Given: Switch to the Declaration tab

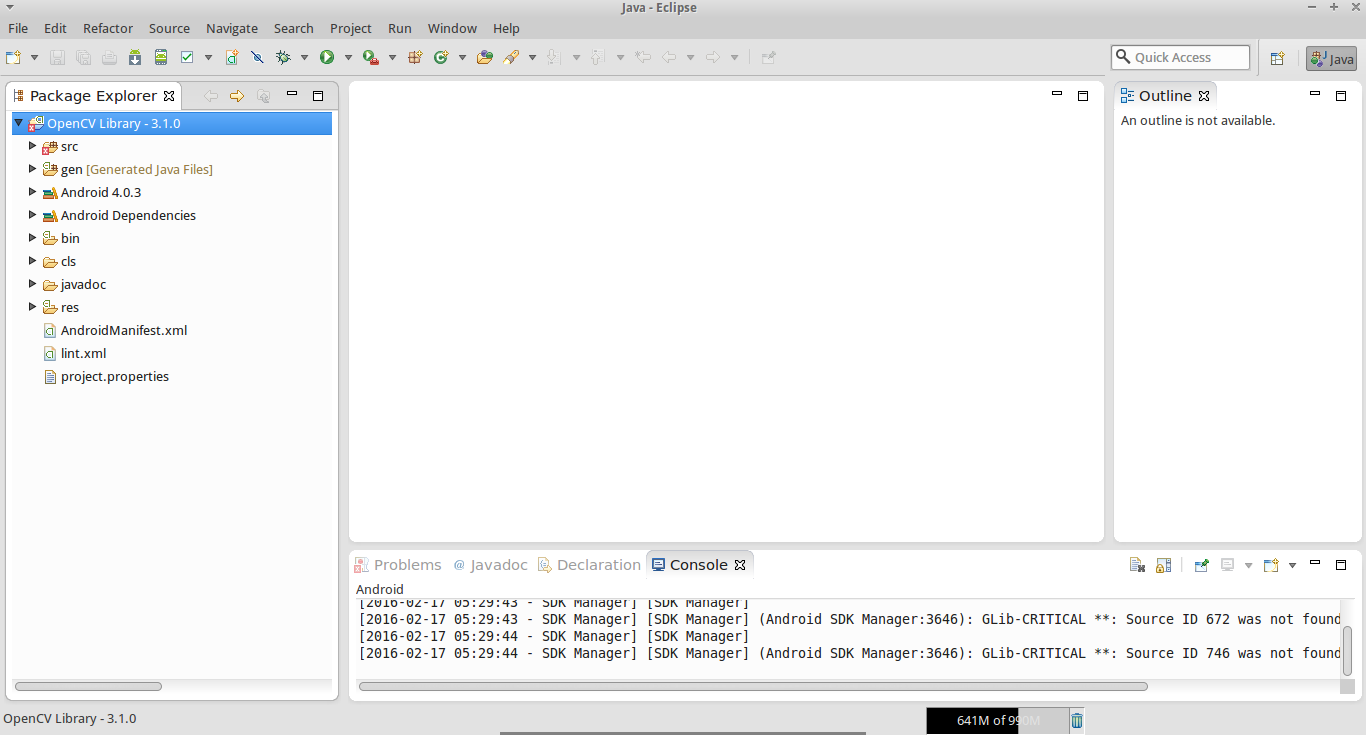Looking at the screenshot, I should pyautogui.click(x=589, y=565).
